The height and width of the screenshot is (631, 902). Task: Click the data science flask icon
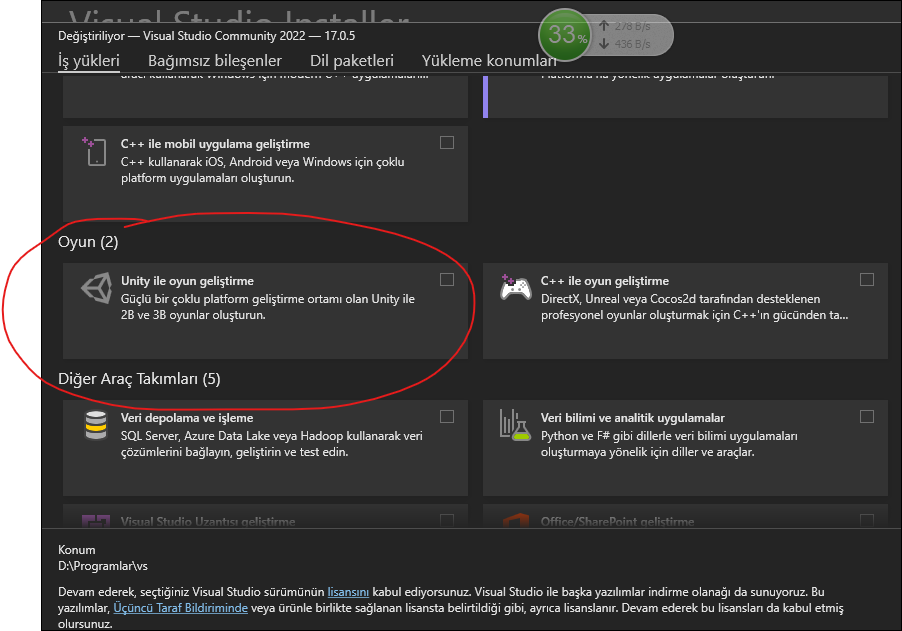[x=515, y=425]
